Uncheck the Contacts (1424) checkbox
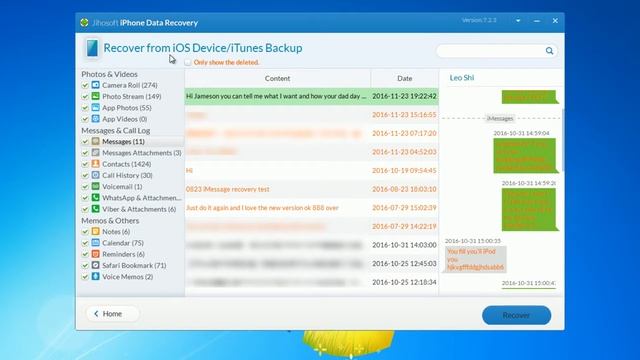 [85, 164]
